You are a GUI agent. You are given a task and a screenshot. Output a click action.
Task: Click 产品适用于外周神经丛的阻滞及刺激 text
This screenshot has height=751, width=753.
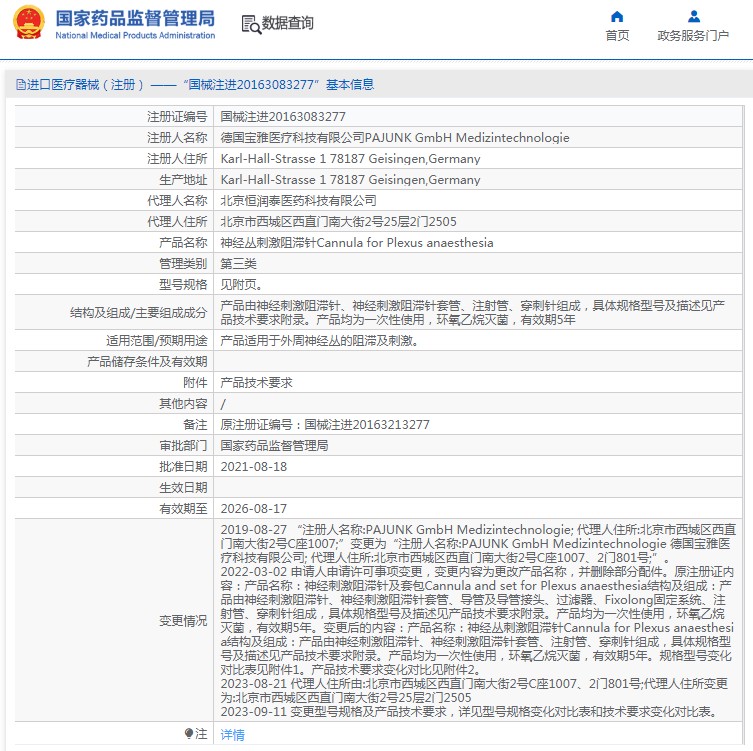(x=319, y=341)
